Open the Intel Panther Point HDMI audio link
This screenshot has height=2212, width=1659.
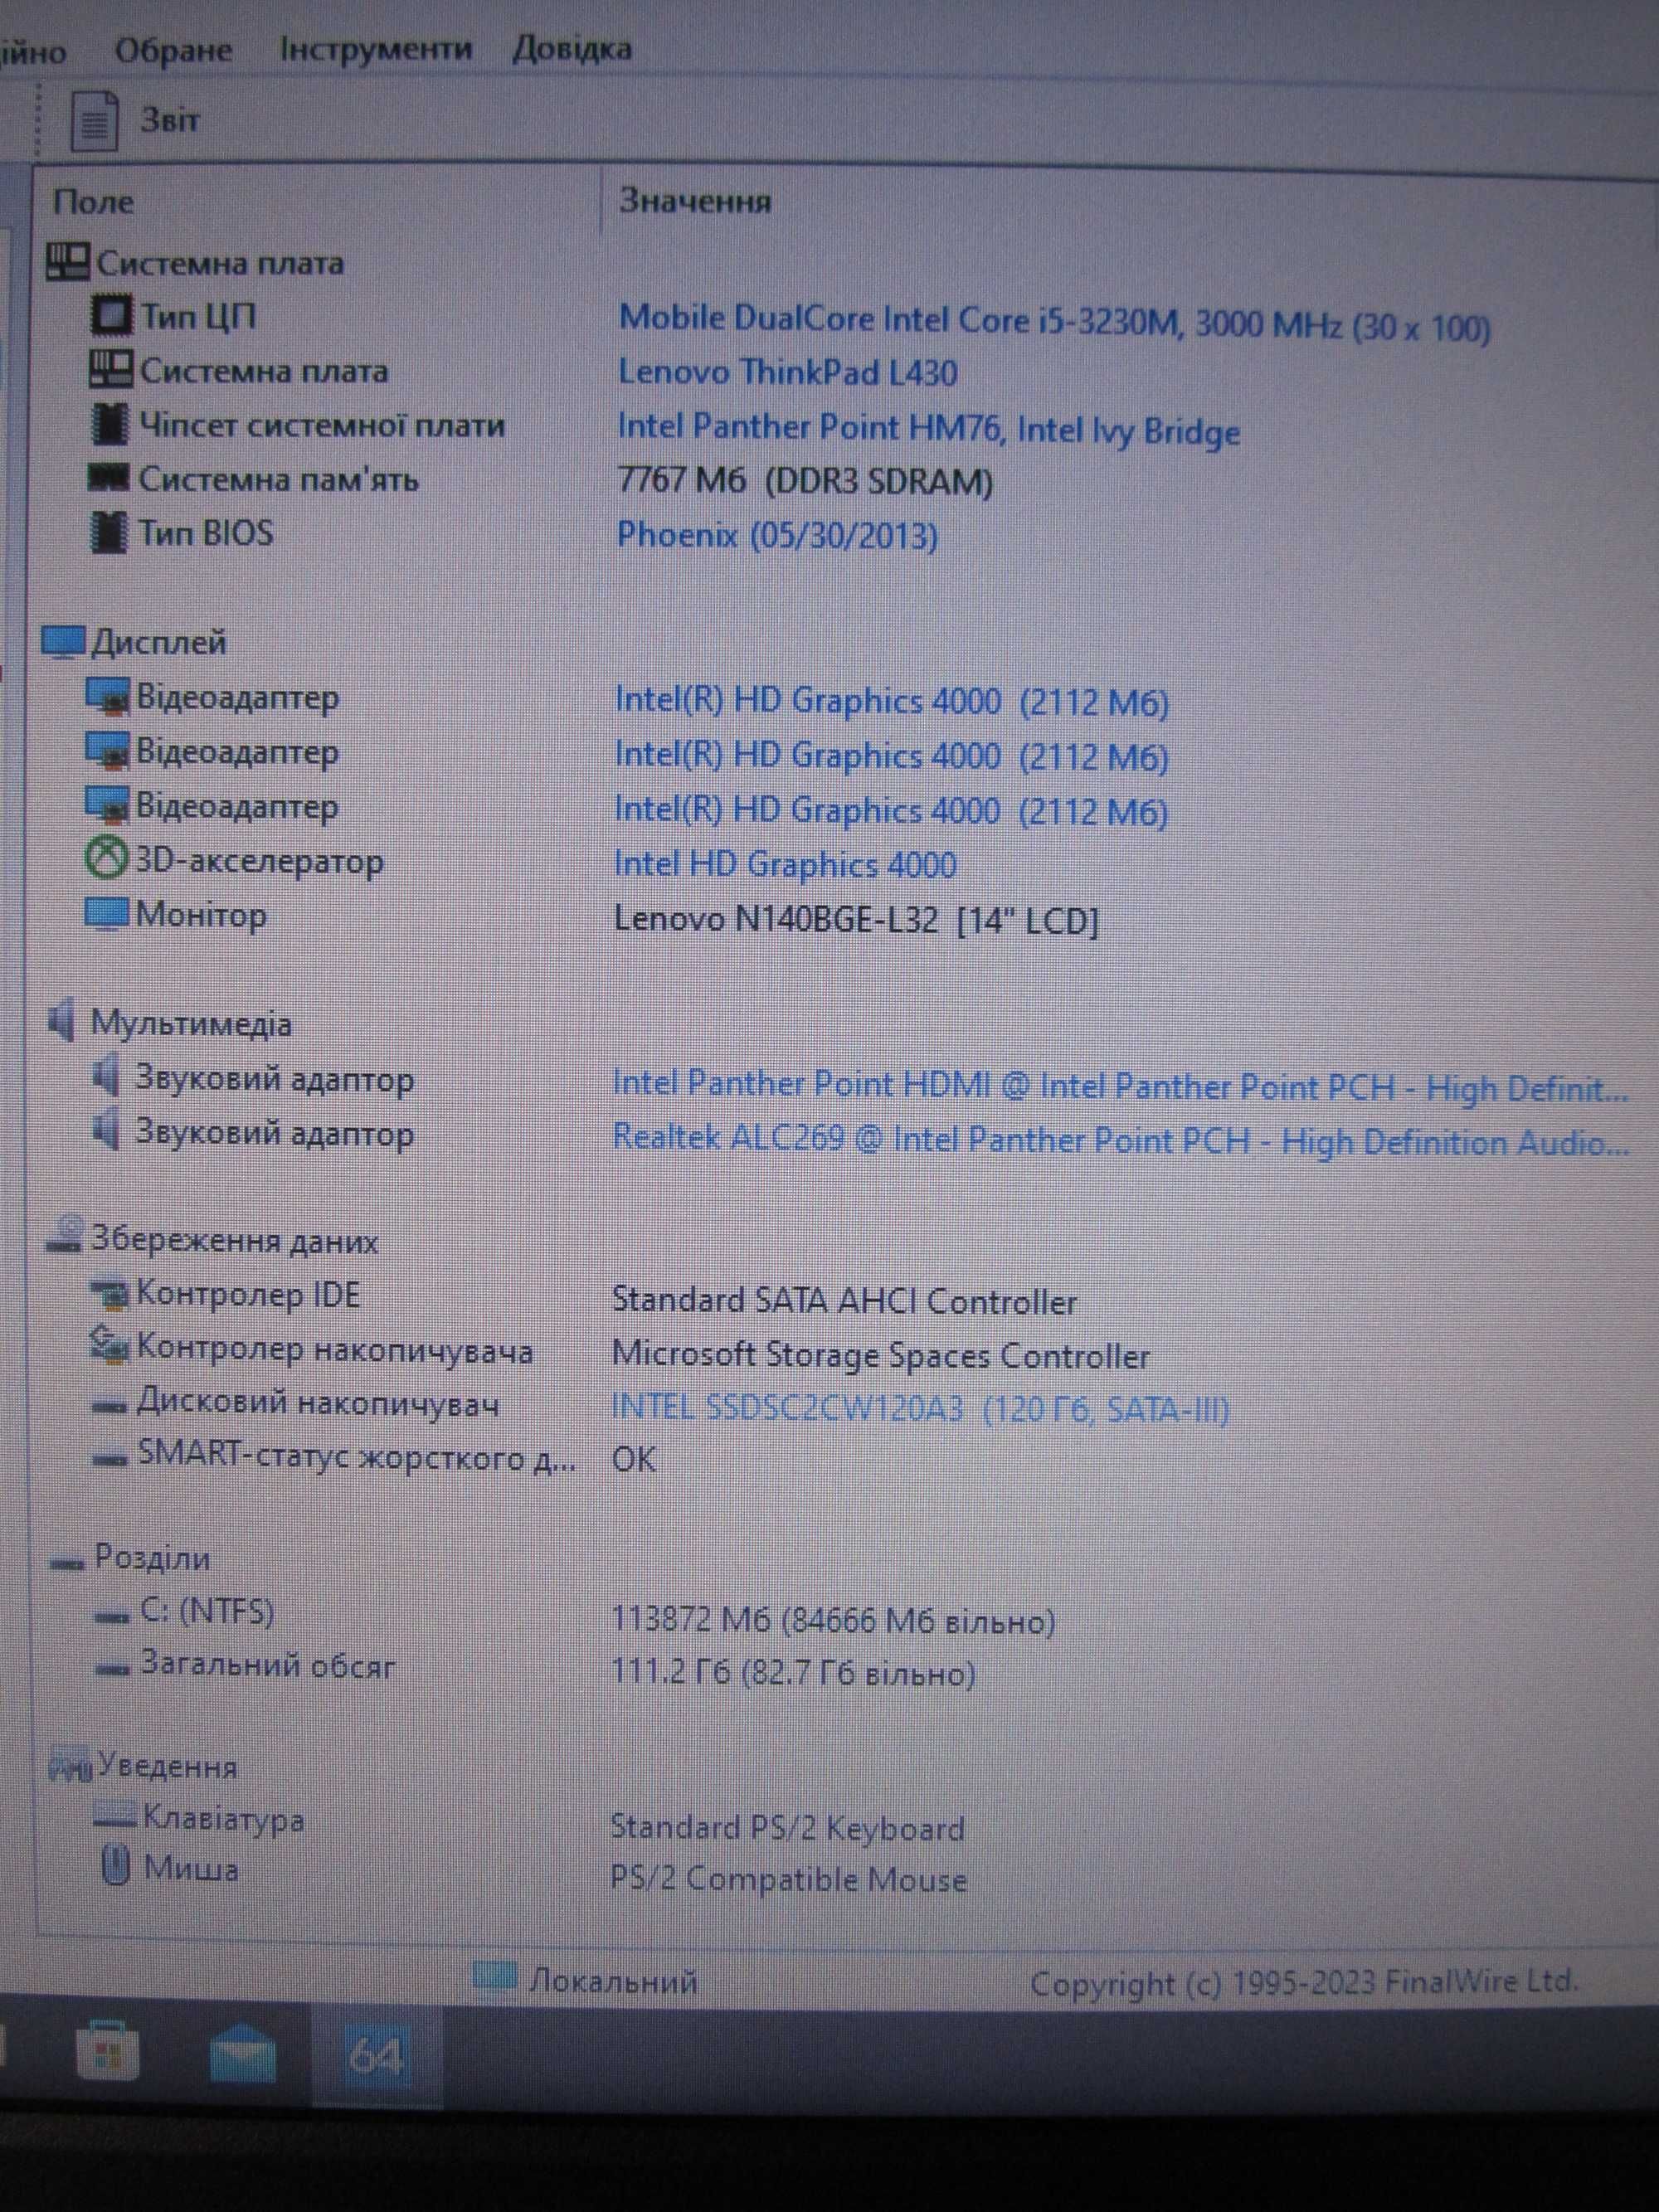point(1120,1086)
